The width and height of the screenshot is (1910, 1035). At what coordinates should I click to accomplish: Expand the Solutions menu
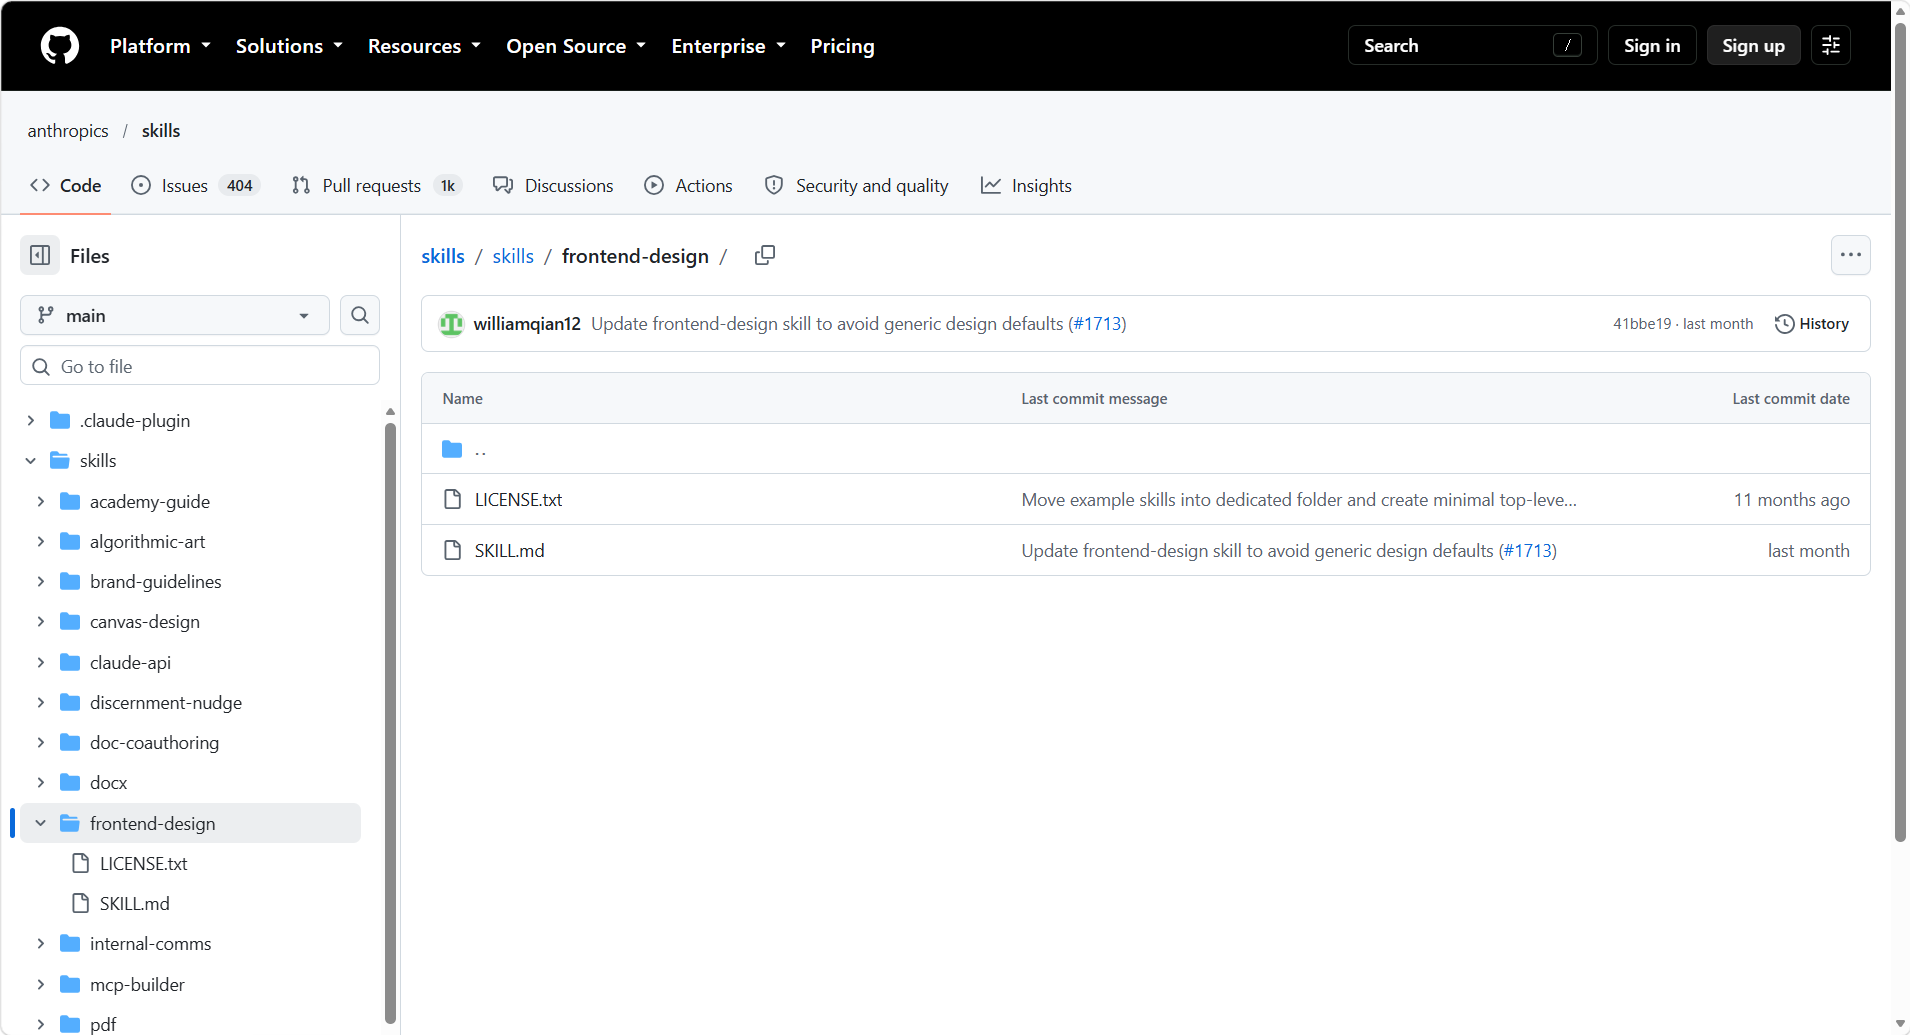[x=289, y=46]
